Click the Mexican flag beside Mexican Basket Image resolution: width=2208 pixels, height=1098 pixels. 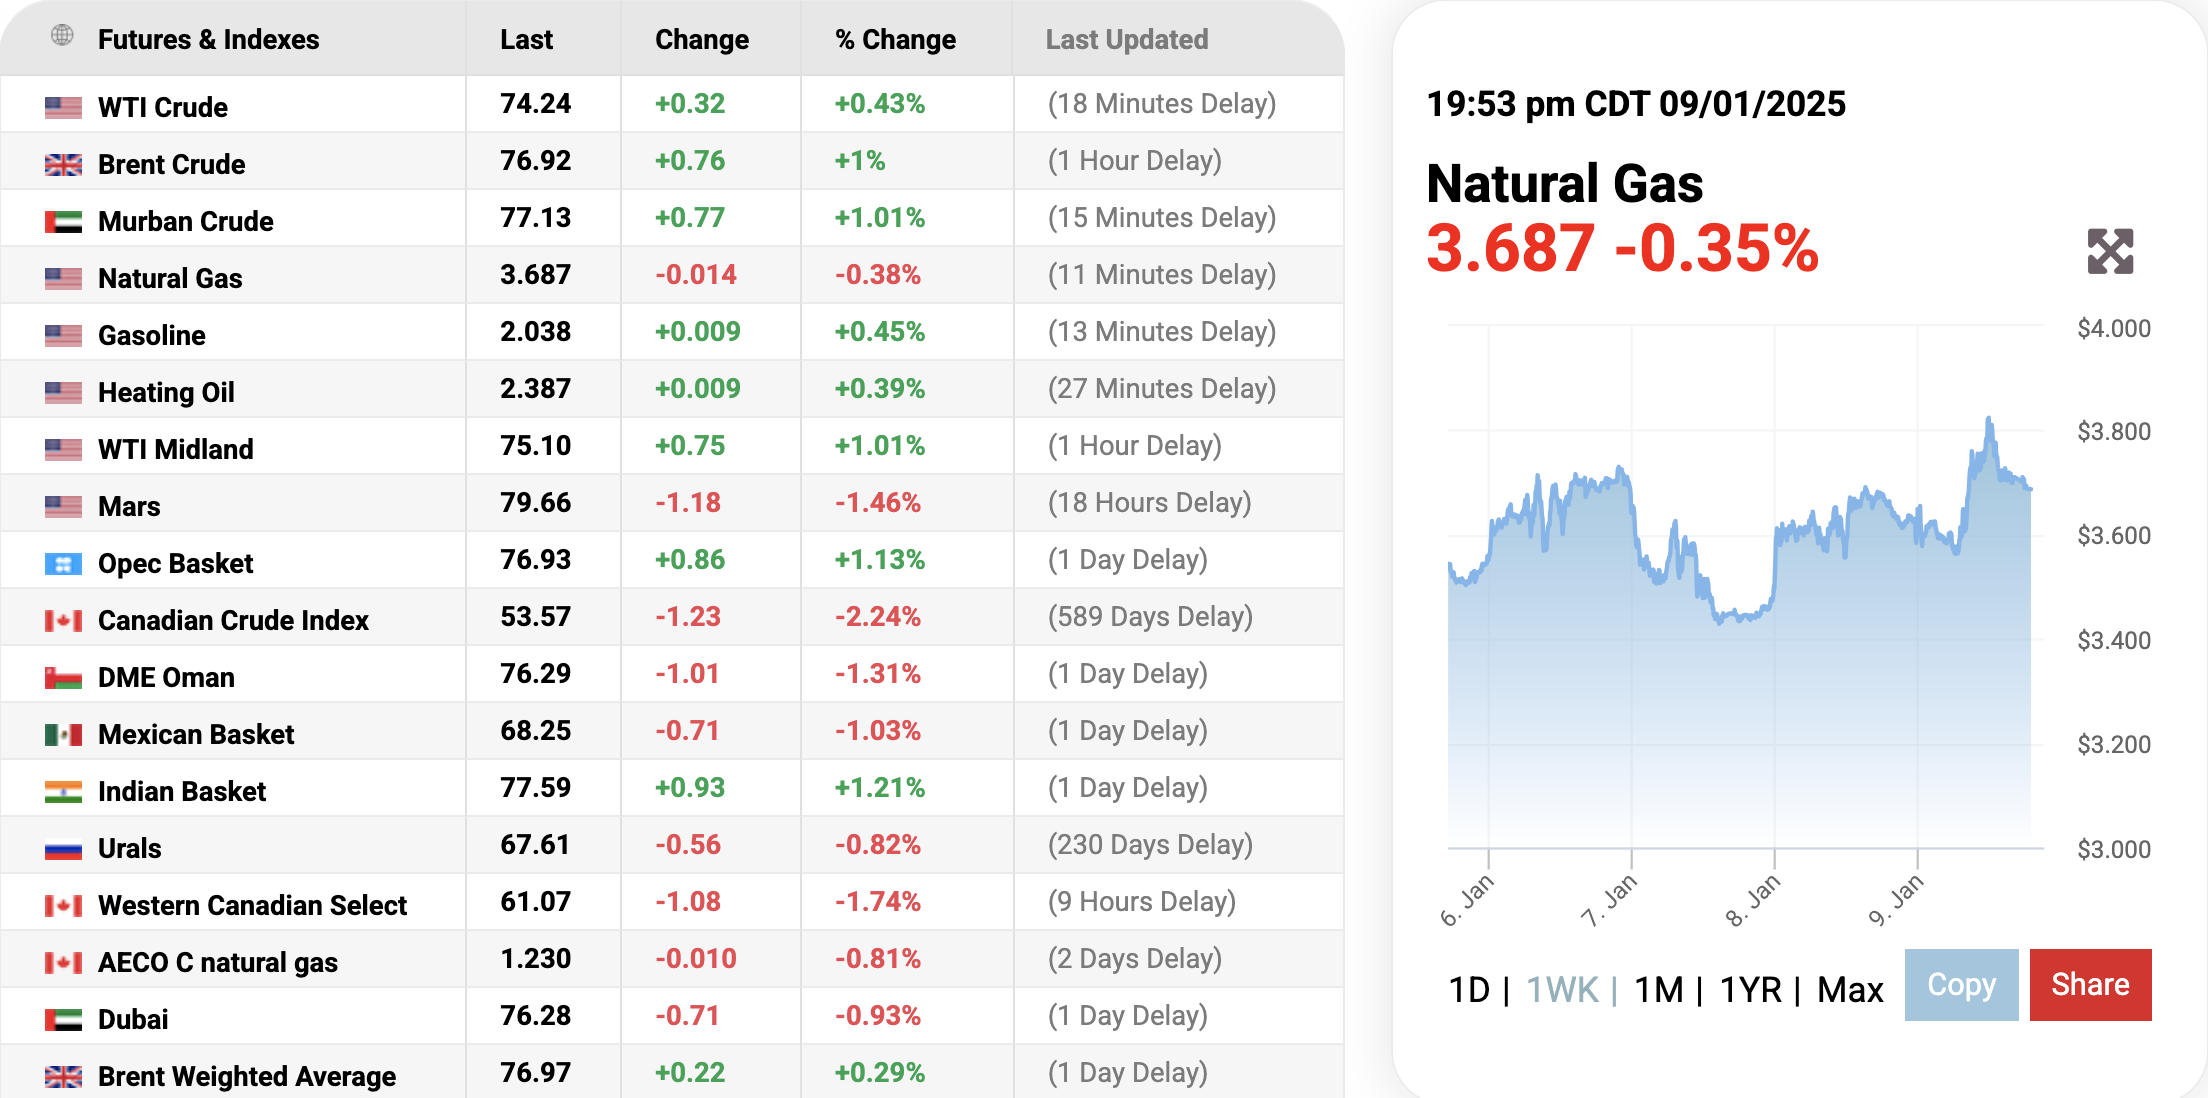63,735
